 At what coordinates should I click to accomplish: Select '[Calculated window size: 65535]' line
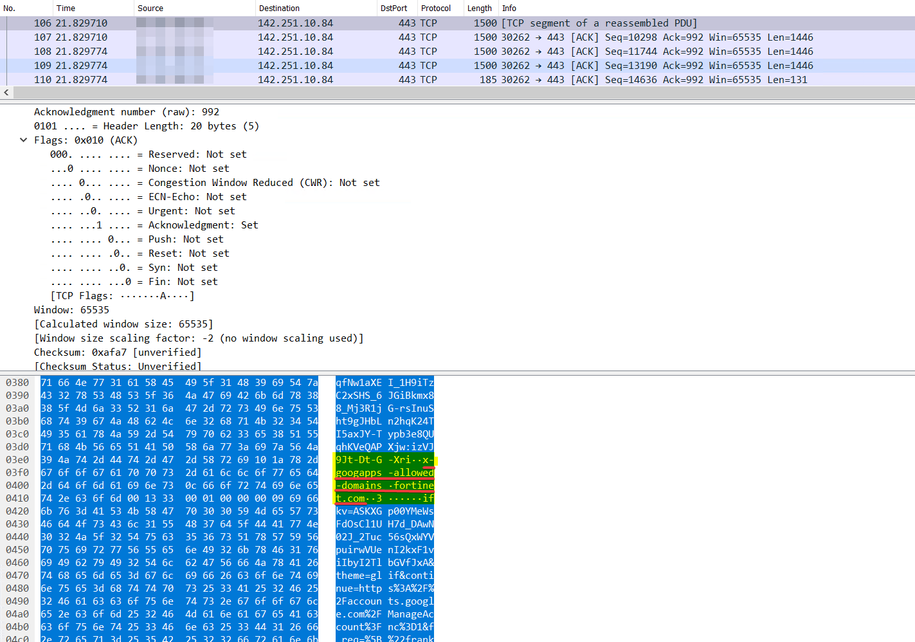pyautogui.click(x=123, y=324)
